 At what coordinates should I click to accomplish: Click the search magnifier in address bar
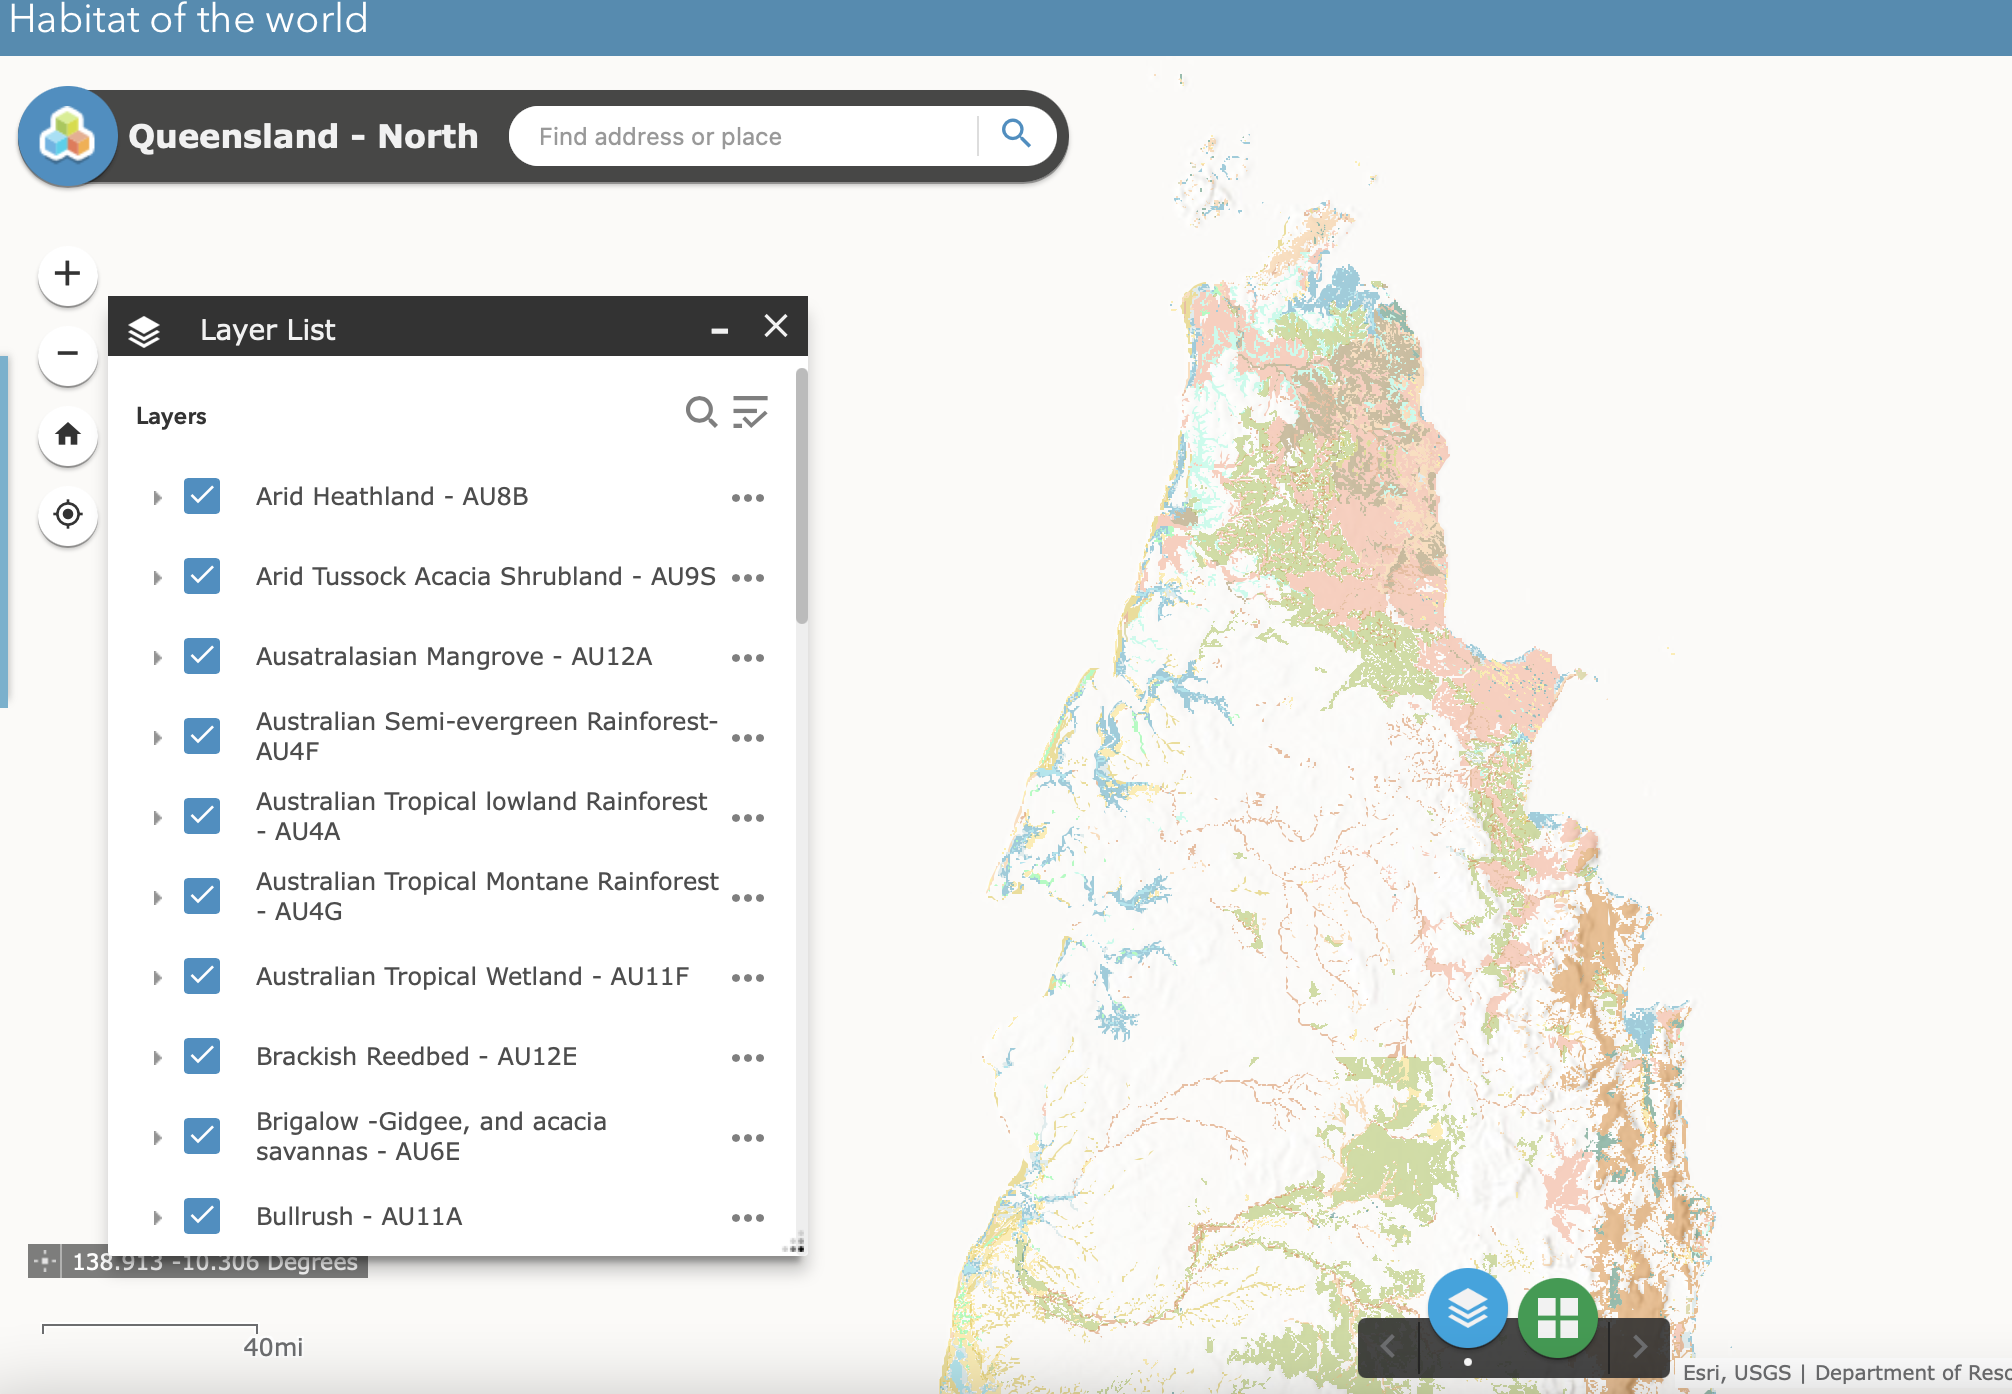[1016, 134]
